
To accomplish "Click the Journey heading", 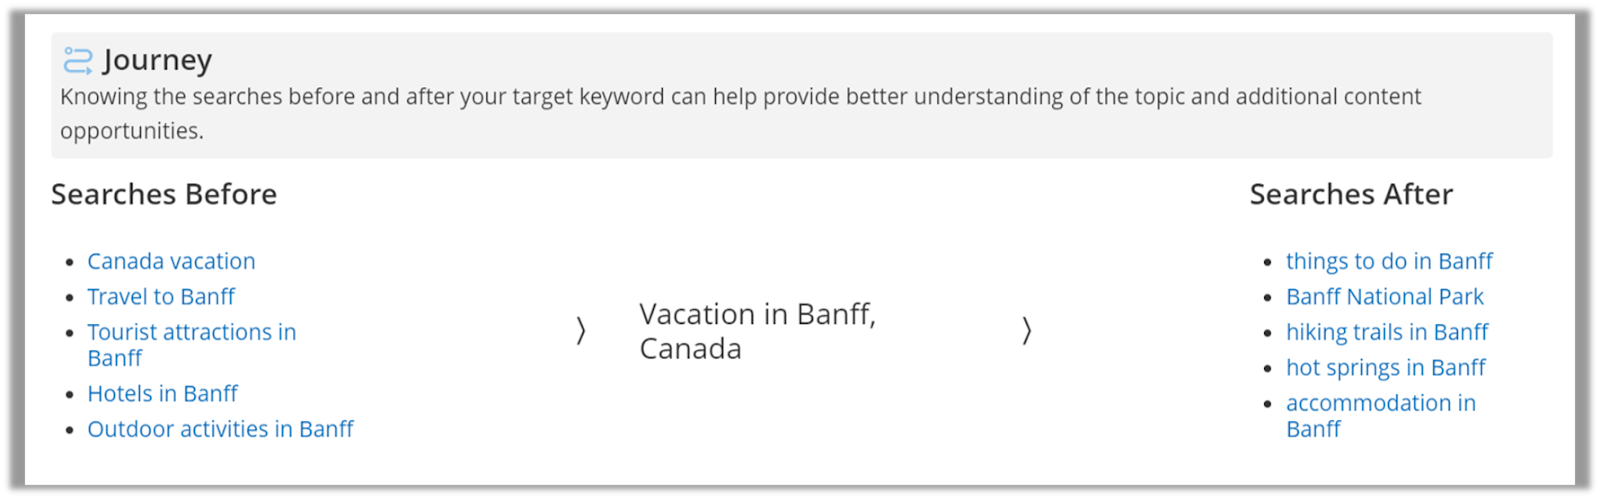I will [x=157, y=60].
